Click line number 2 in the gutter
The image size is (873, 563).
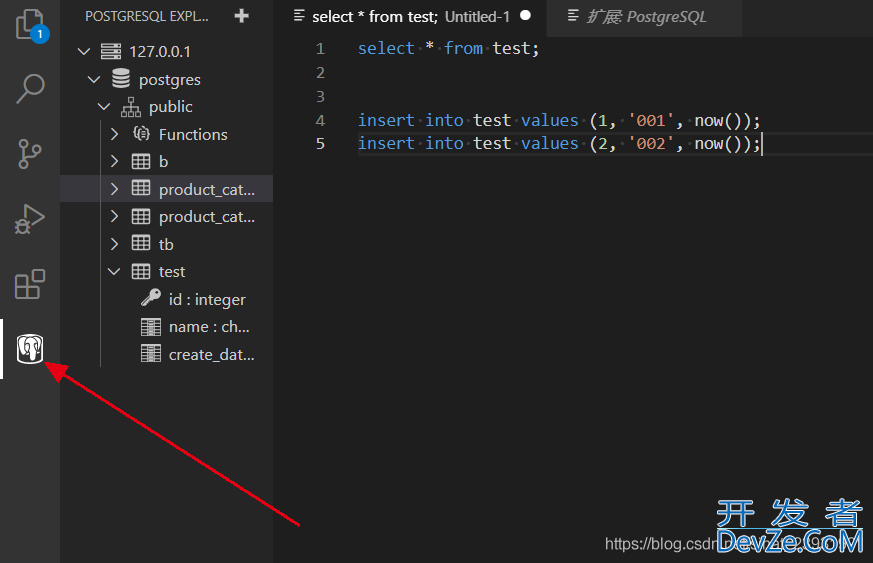pos(320,72)
